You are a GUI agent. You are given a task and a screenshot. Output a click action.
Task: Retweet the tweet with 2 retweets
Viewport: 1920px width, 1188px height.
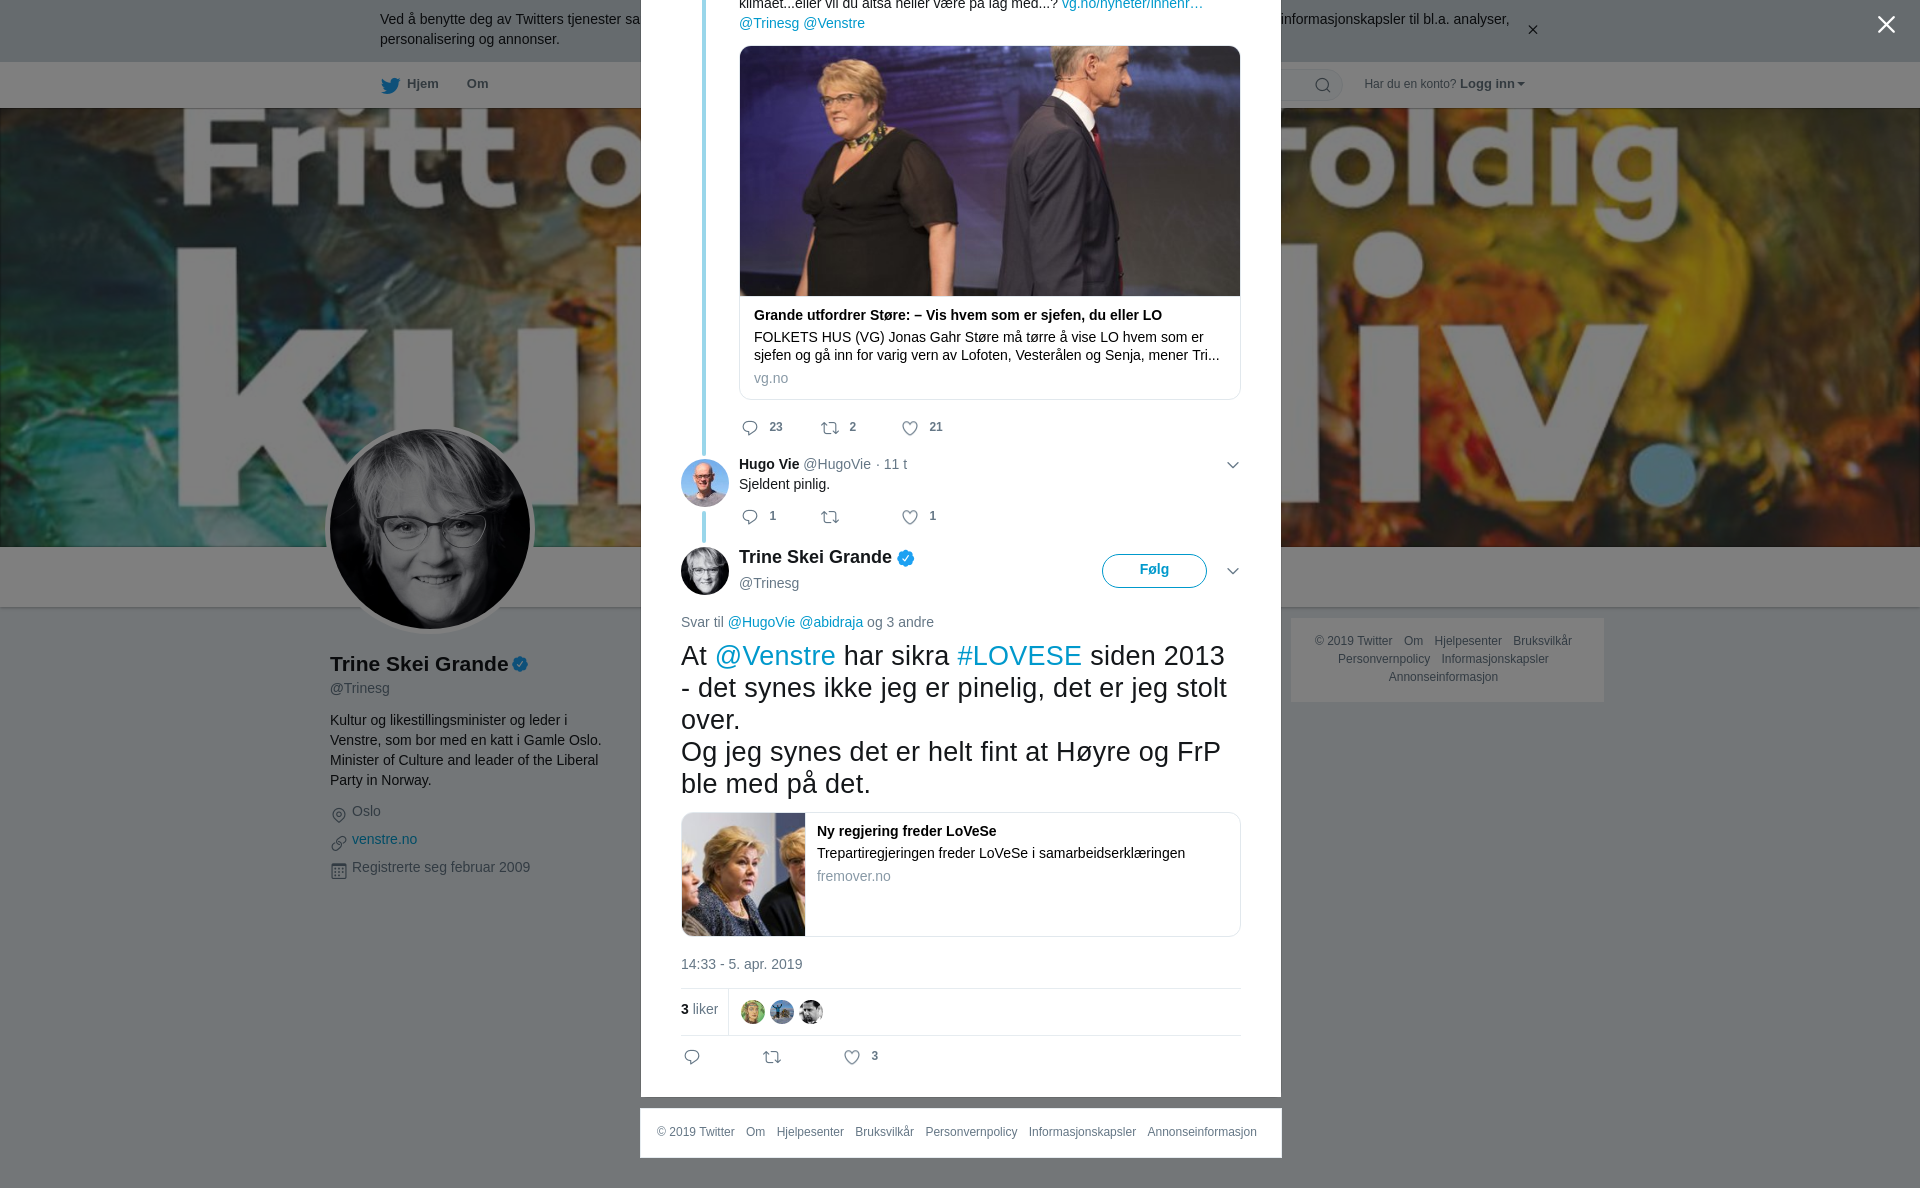click(x=830, y=428)
